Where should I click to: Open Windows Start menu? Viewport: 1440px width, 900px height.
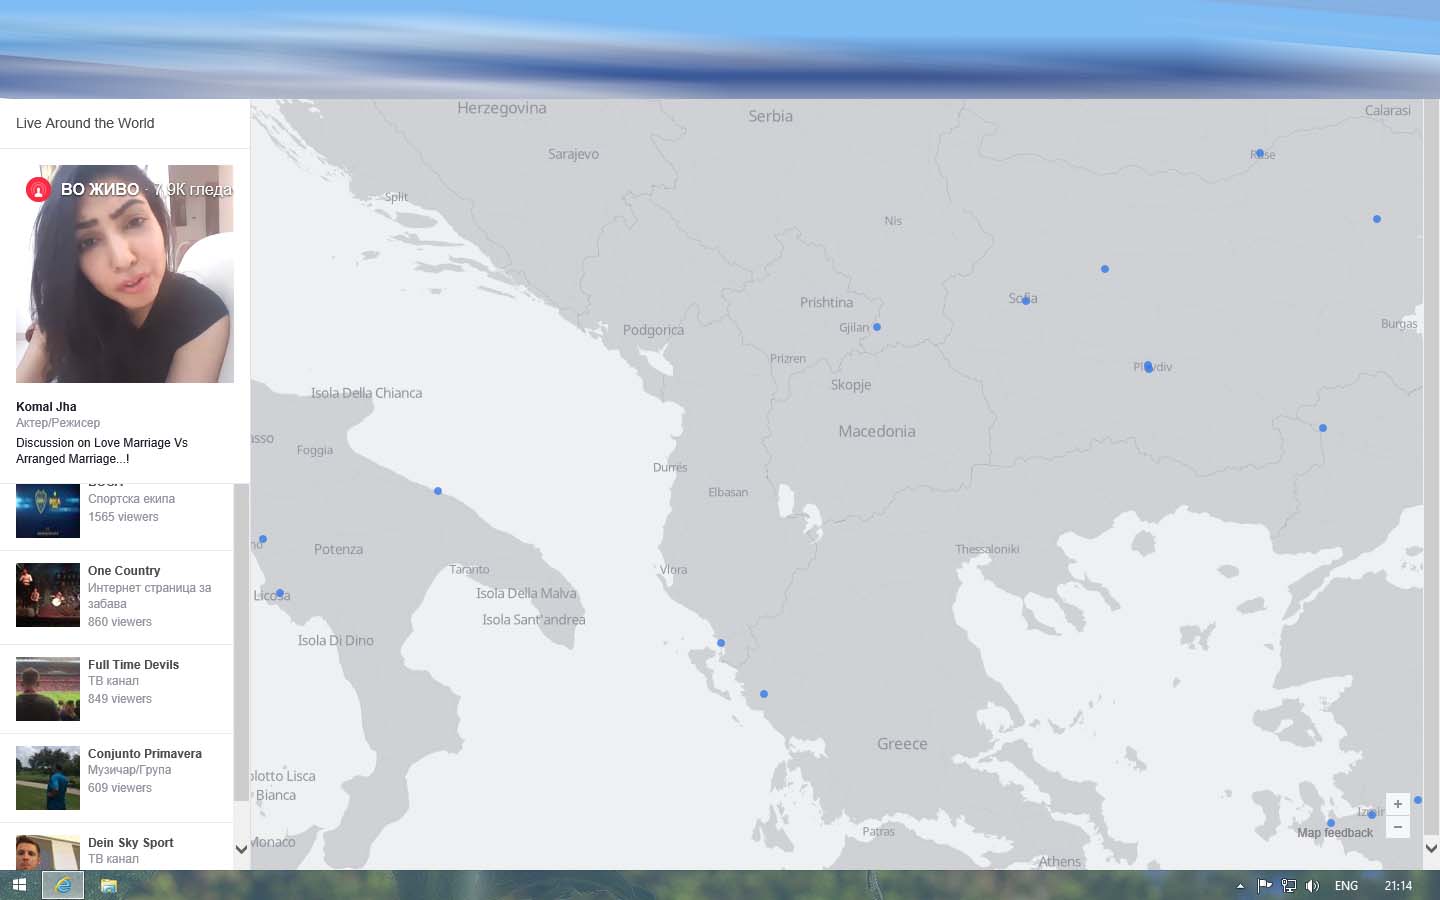[19, 885]
